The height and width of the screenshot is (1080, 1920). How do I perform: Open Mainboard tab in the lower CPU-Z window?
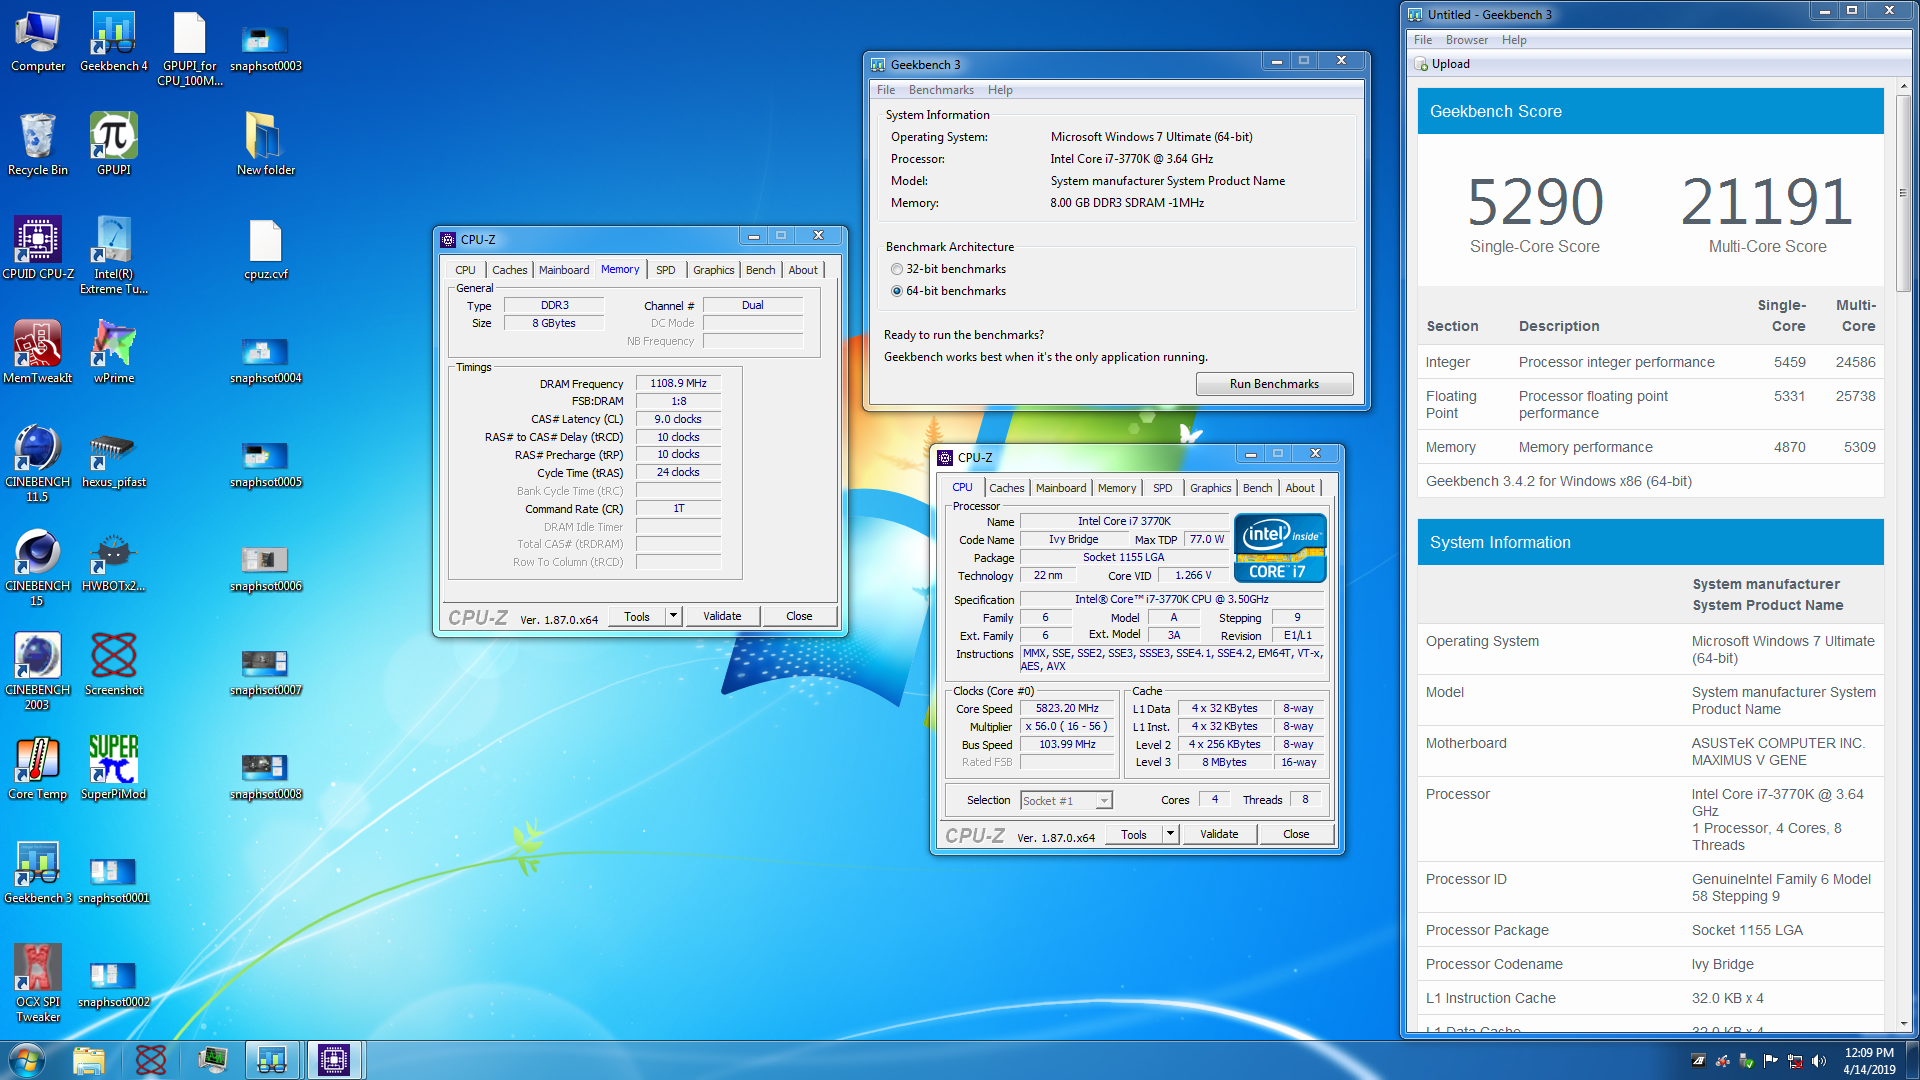pos(1061,488)
